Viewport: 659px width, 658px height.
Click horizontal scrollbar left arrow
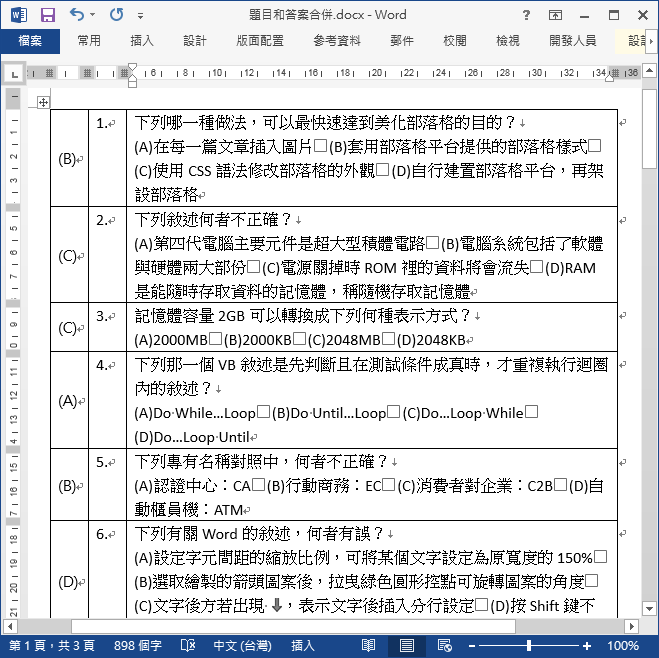tap(10, 626)
